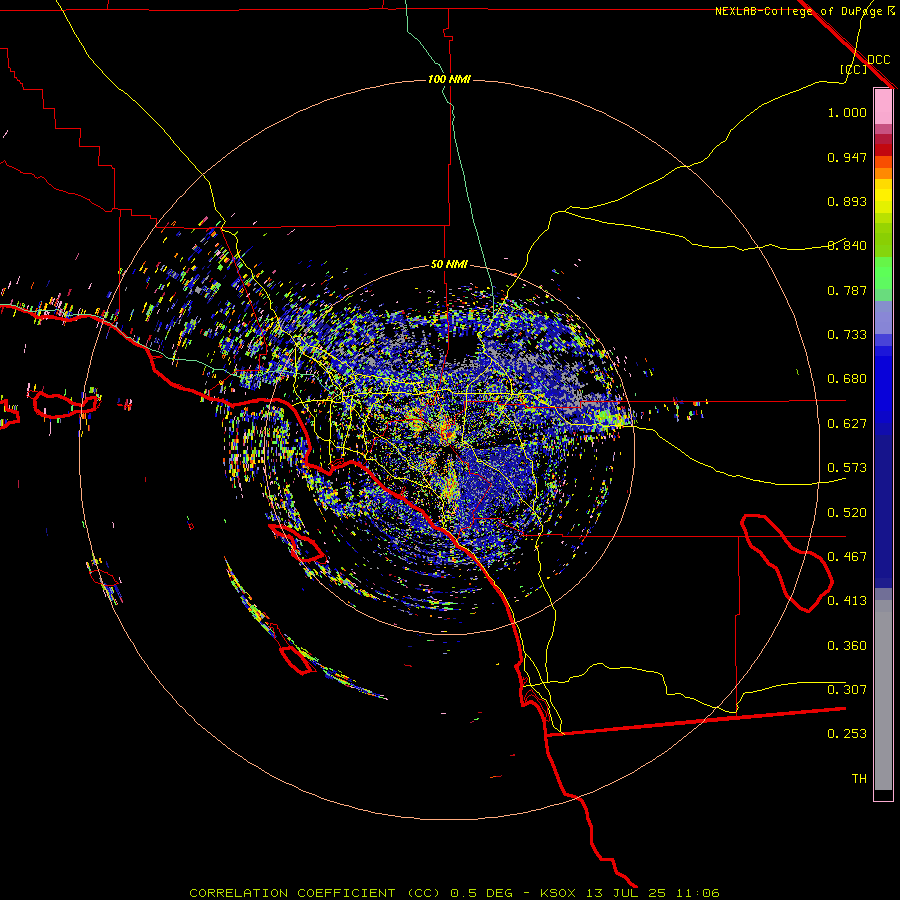Click the 0.413 value on the color scale
900x900 pixels.
(847, 601)
